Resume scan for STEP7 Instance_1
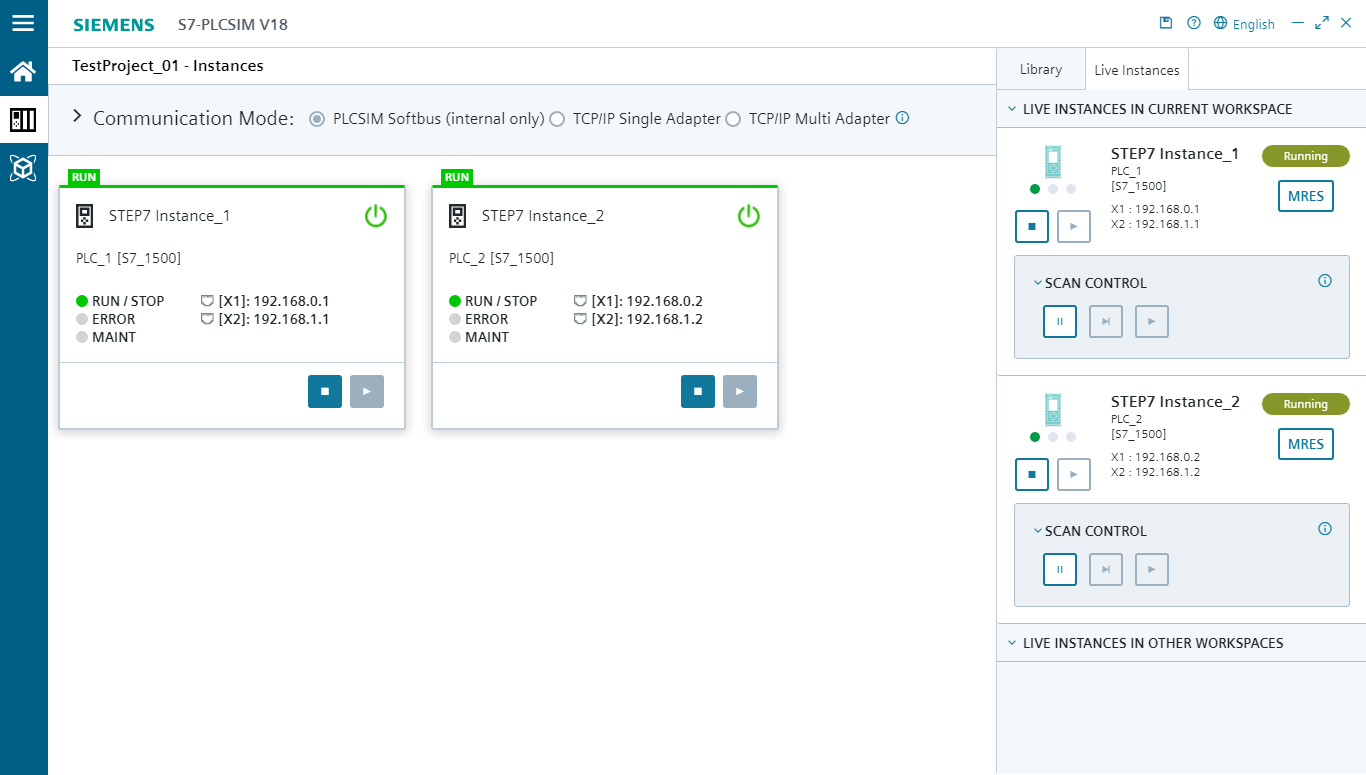This screenshot has height=775, width=1366. pos(1152,321)
